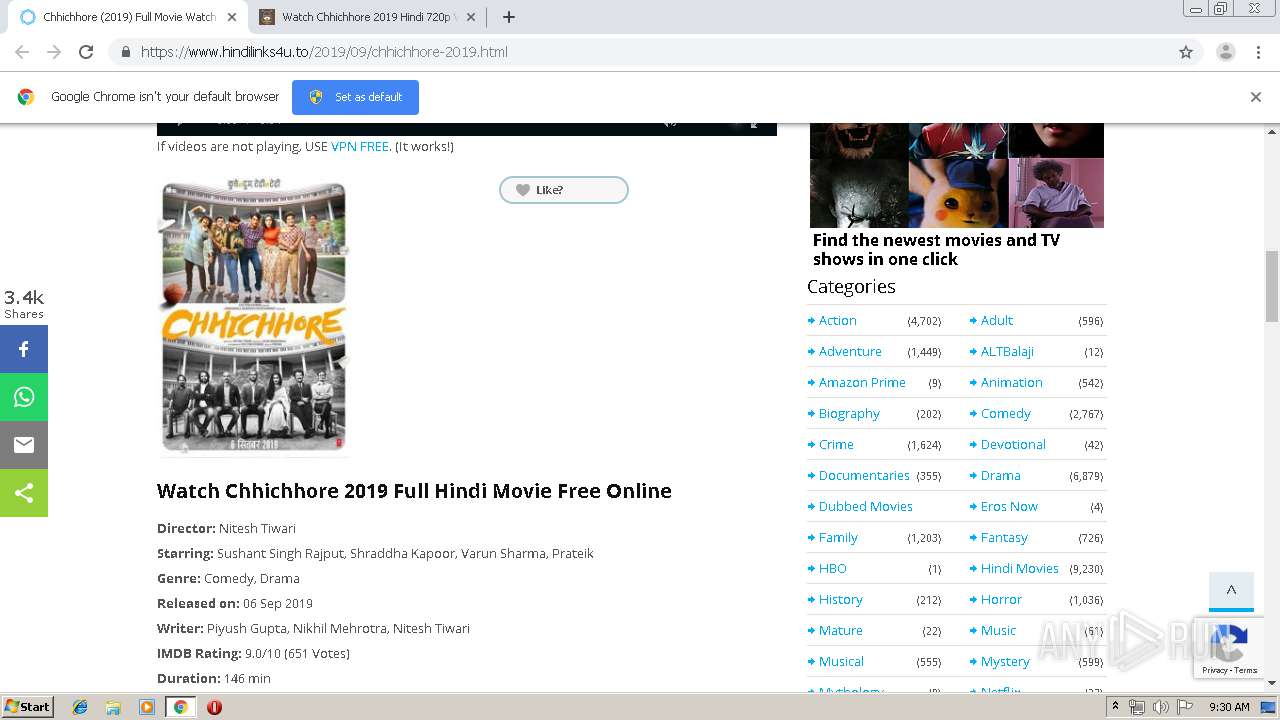Open the ALTBalaji category

[x=1007, y=351]
